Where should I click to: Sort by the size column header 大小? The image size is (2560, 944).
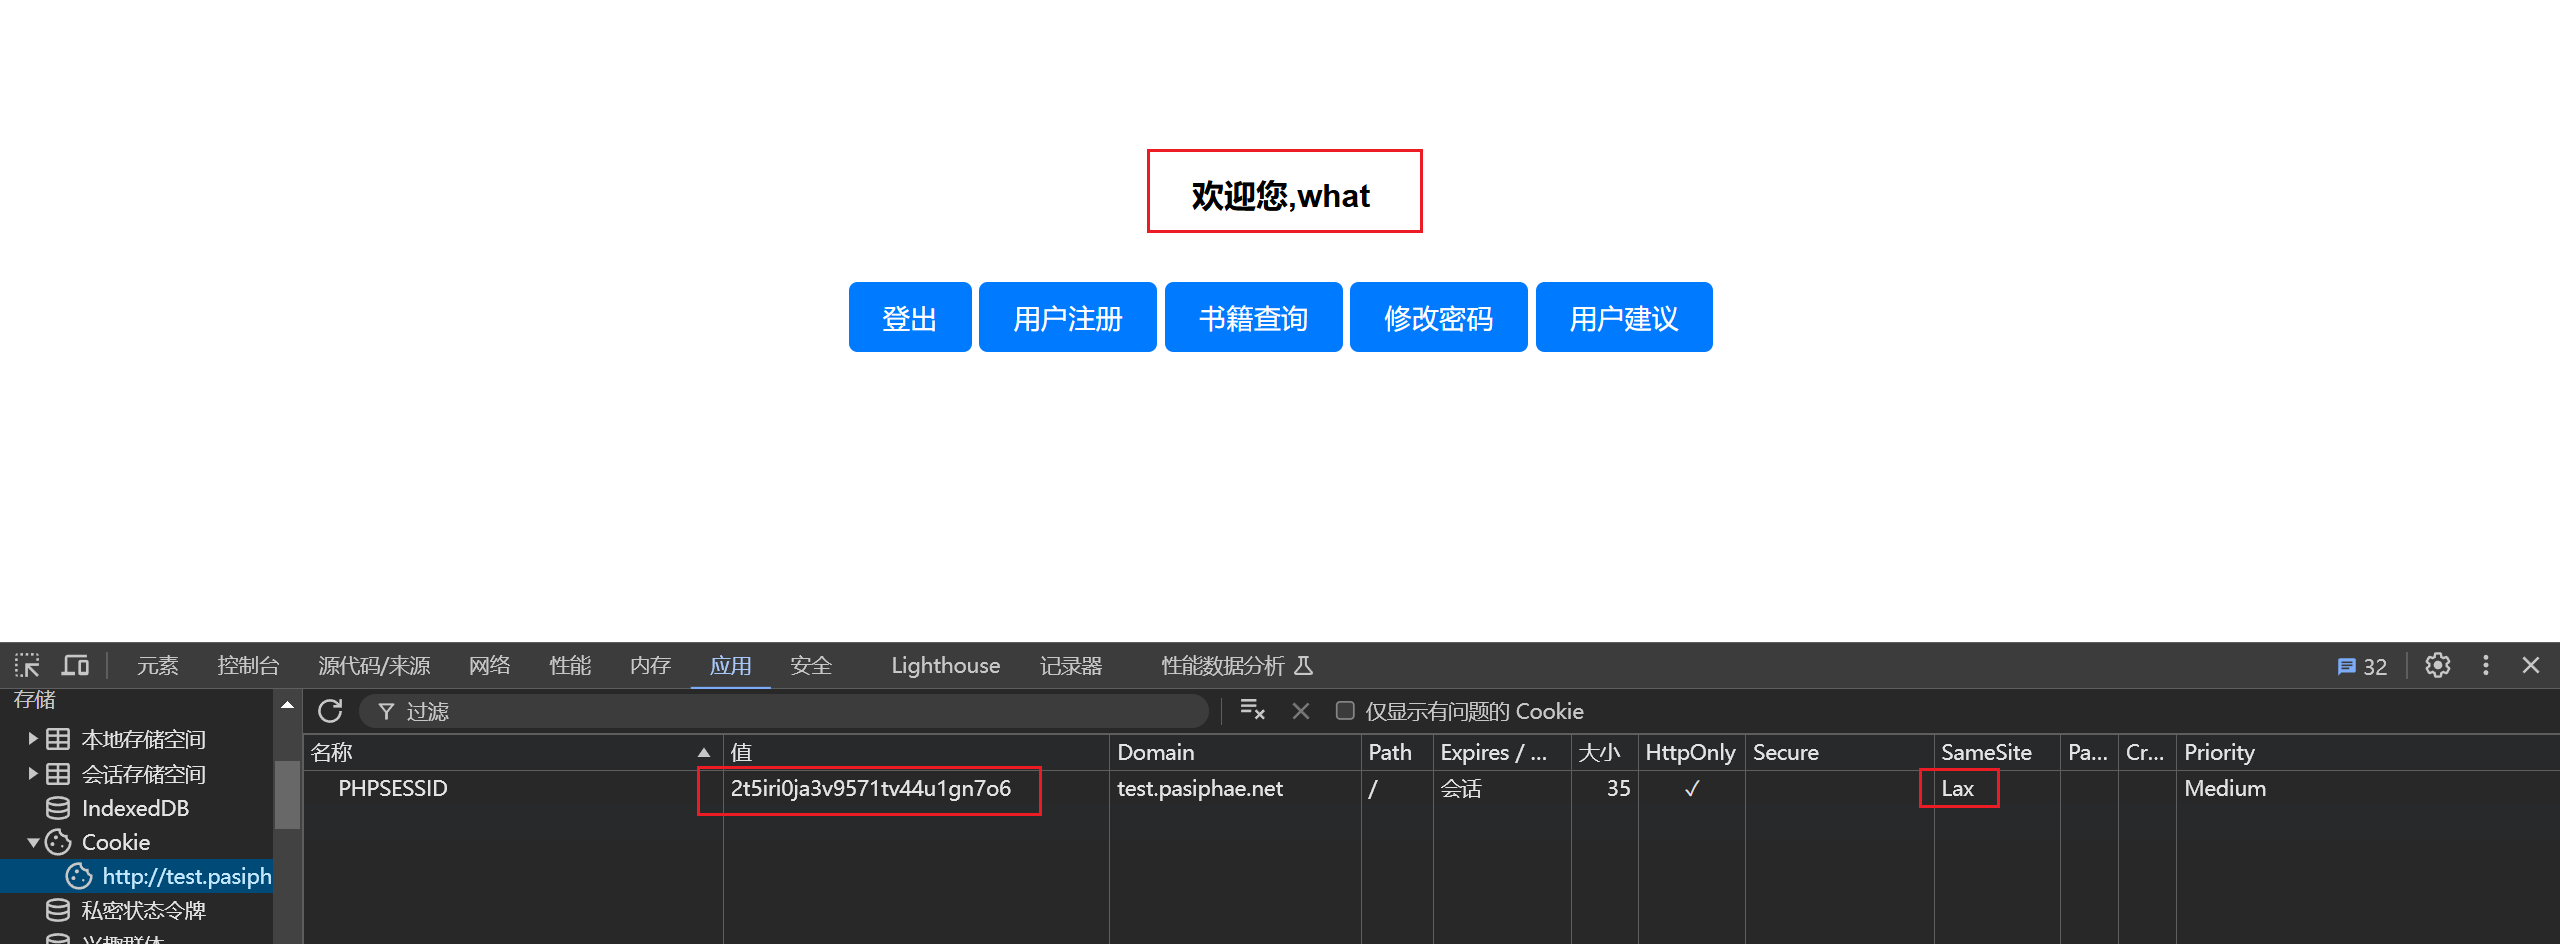pos(1604,752)
